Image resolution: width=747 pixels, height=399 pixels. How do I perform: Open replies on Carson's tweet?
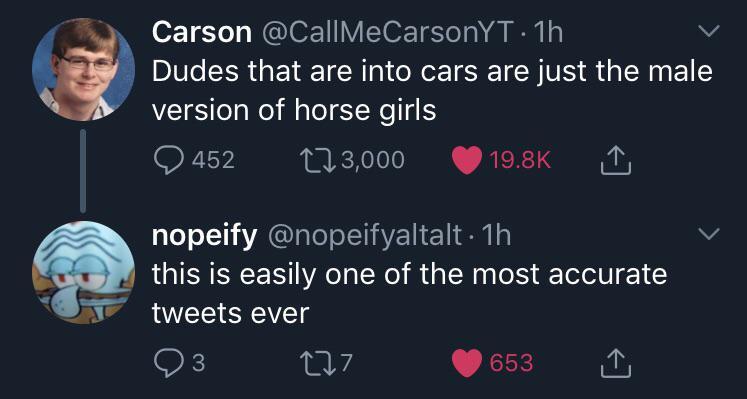(x=167, y=160)
